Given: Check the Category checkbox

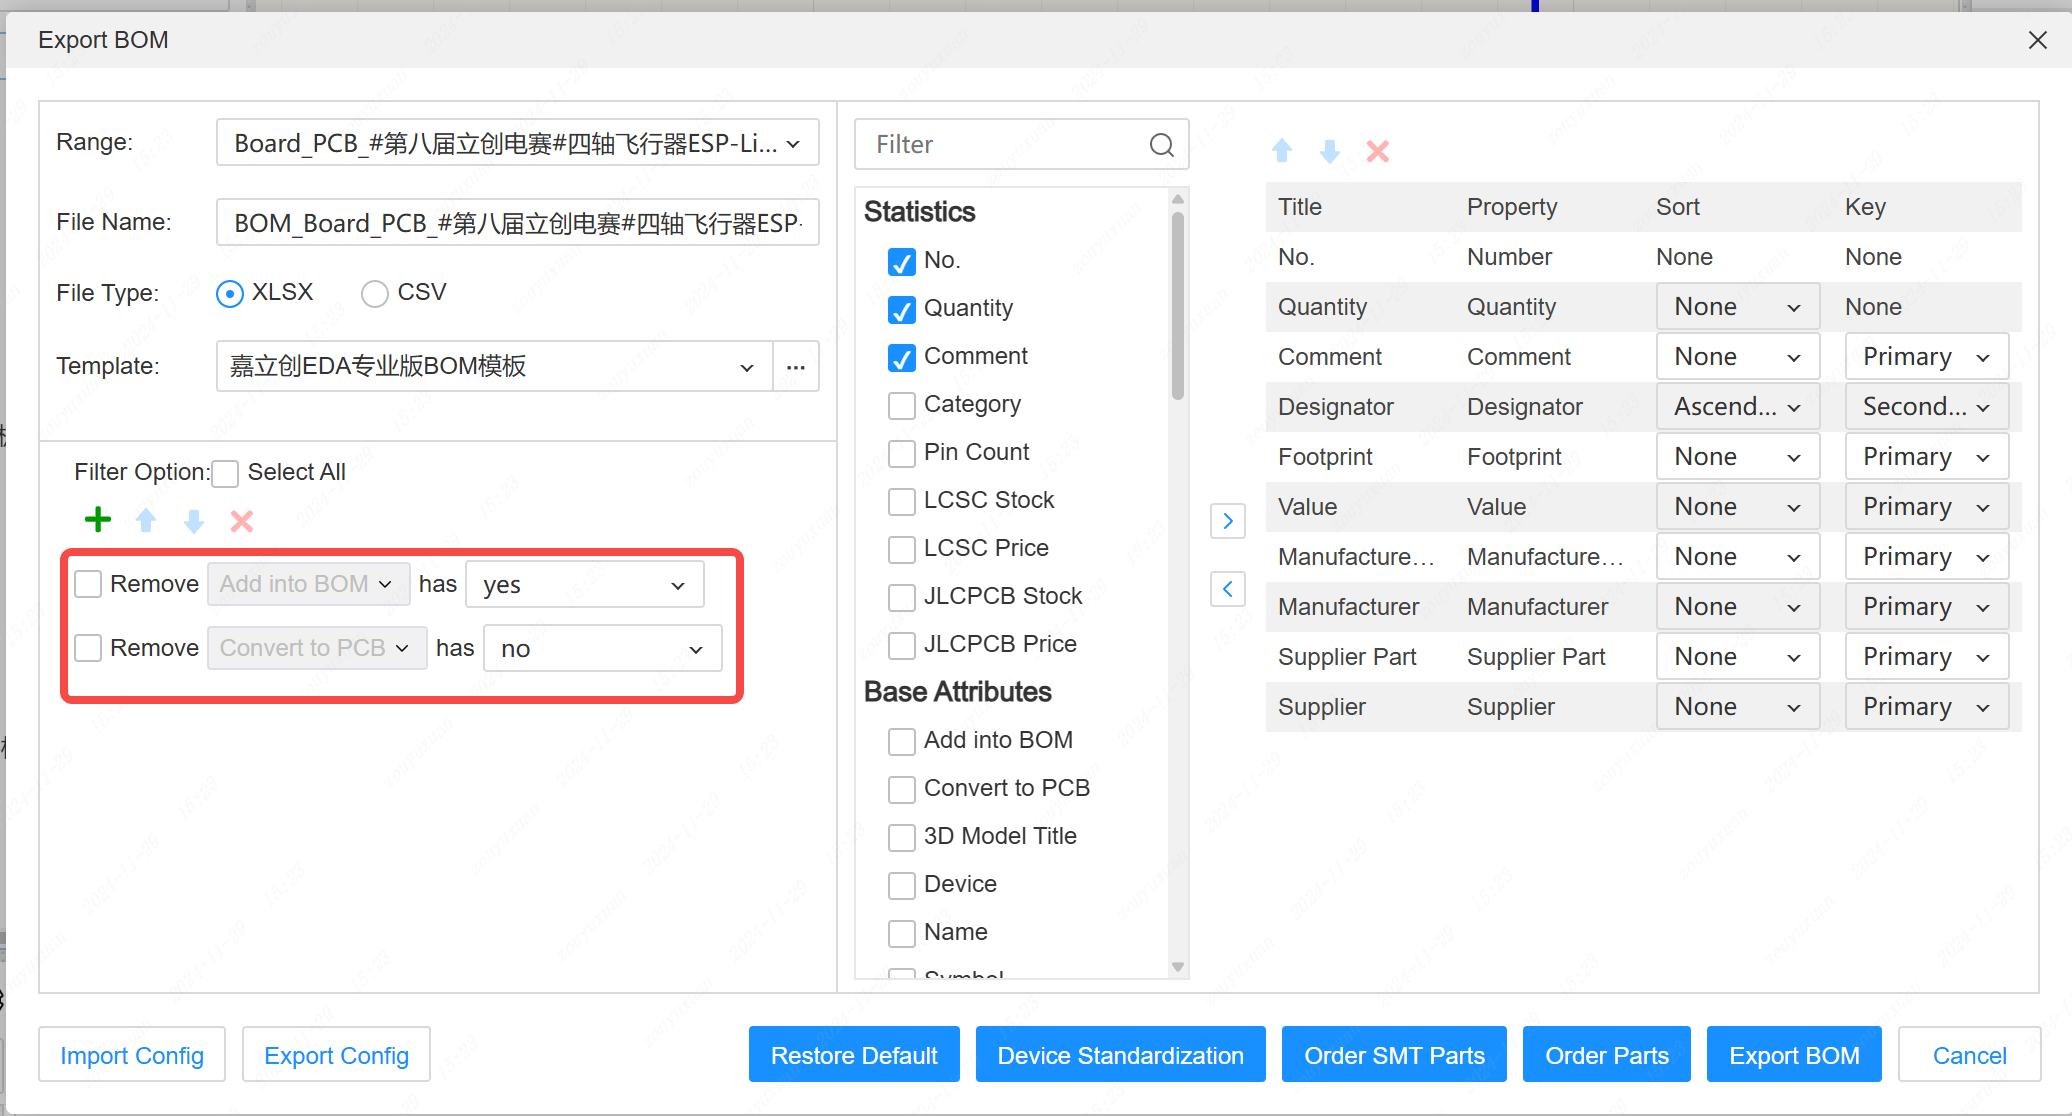Looking at the screenshot, I should tap(901, 405).
